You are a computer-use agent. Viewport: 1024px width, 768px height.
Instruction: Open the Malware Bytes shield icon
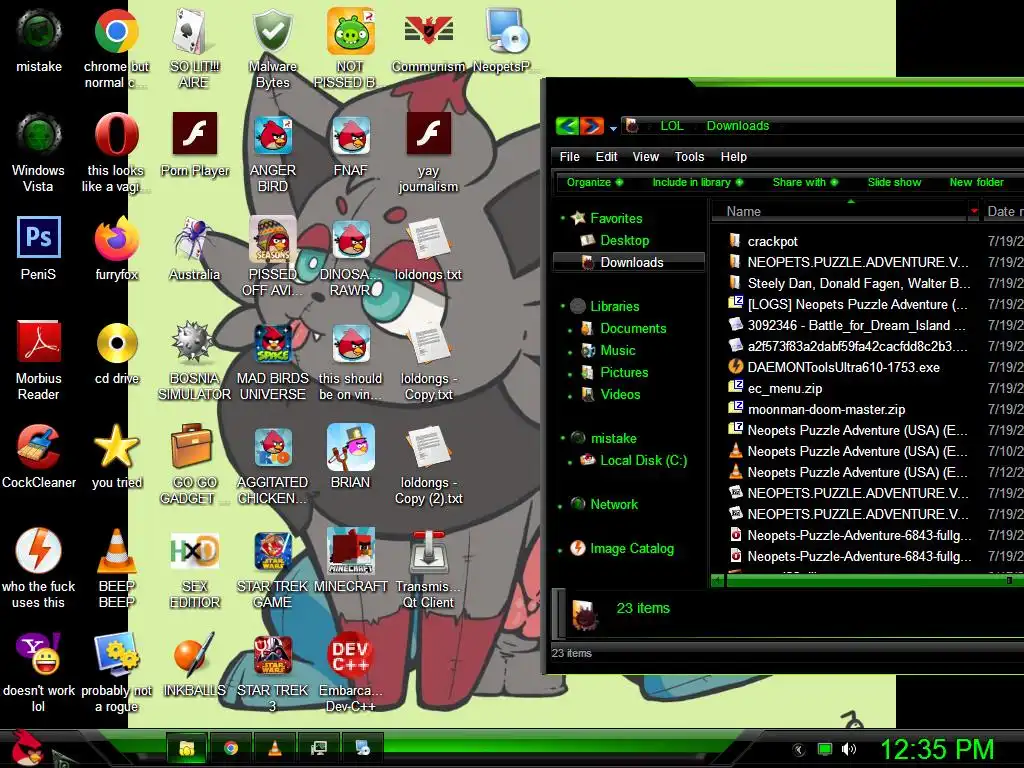click(272, 49)
